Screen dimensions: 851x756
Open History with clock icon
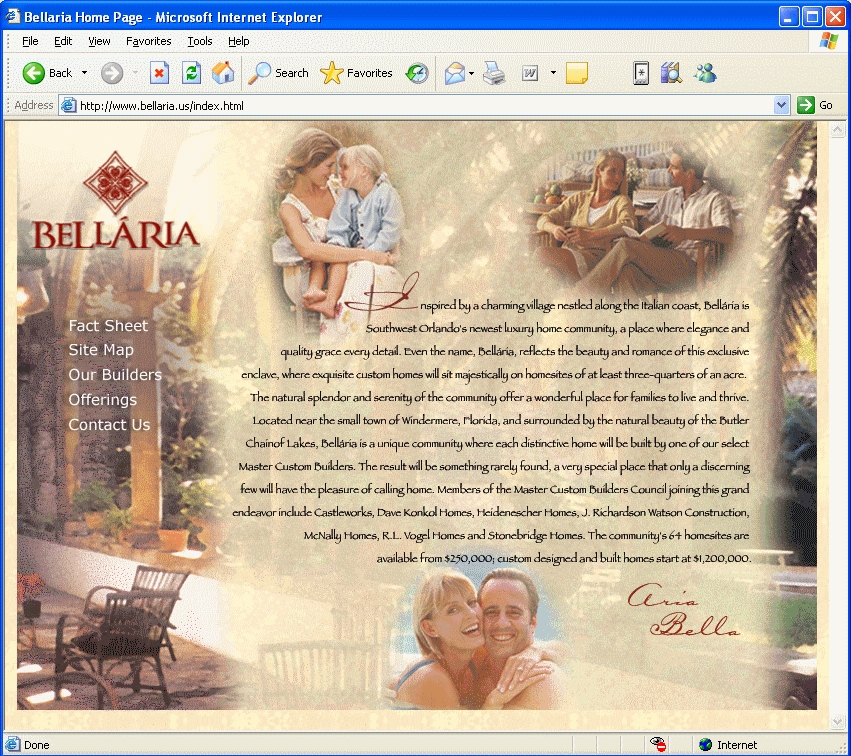(x=416, y=73)
